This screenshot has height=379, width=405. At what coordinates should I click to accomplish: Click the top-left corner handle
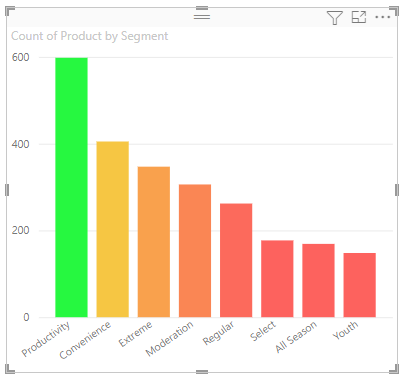(x=10, y=11)
